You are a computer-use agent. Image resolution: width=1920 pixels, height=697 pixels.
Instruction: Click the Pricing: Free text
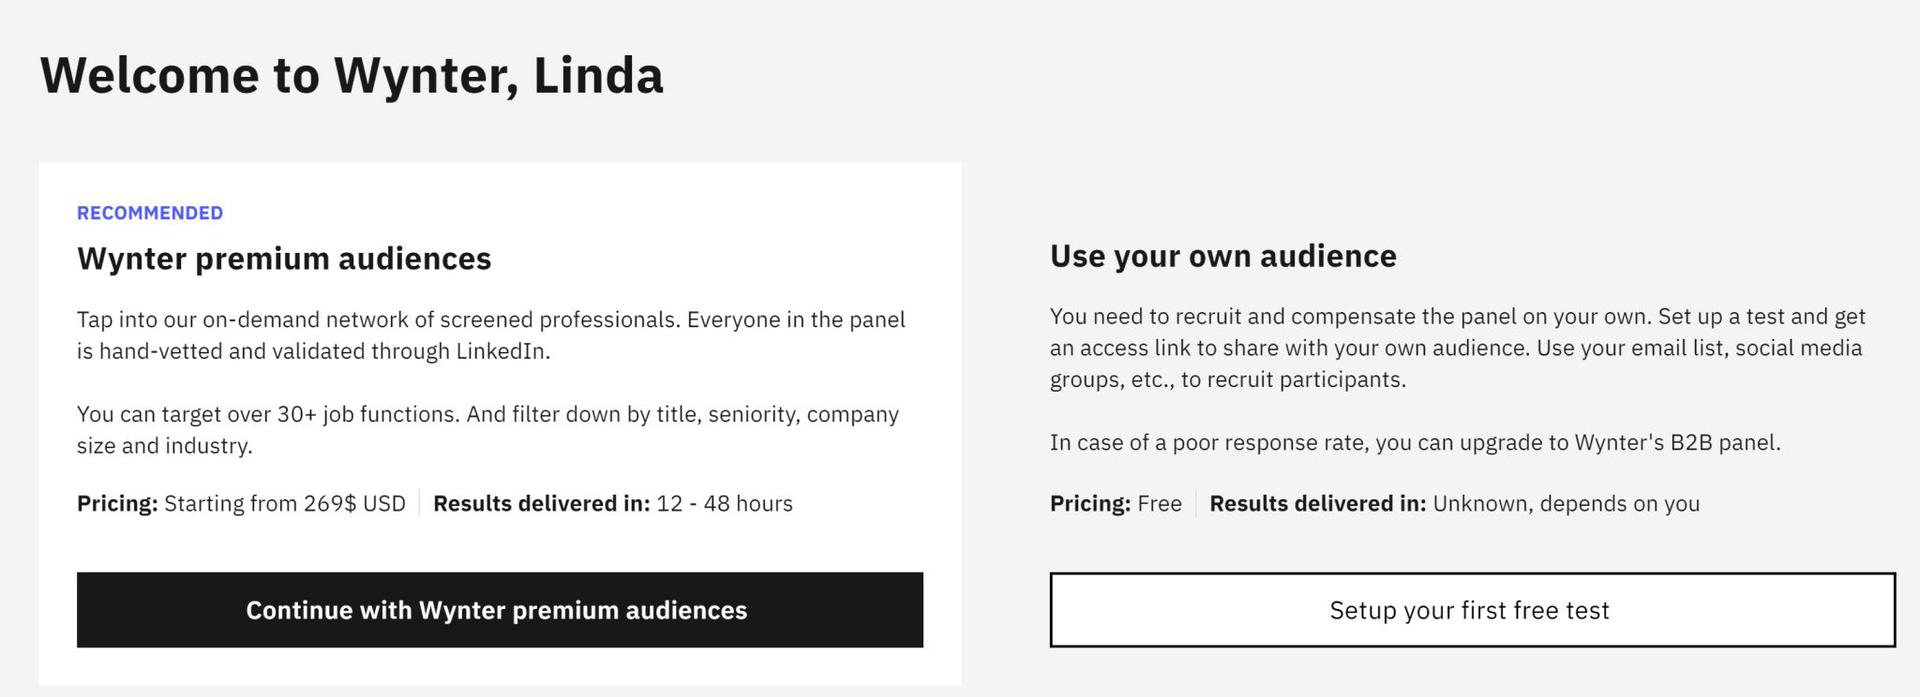click(1115, 504)
